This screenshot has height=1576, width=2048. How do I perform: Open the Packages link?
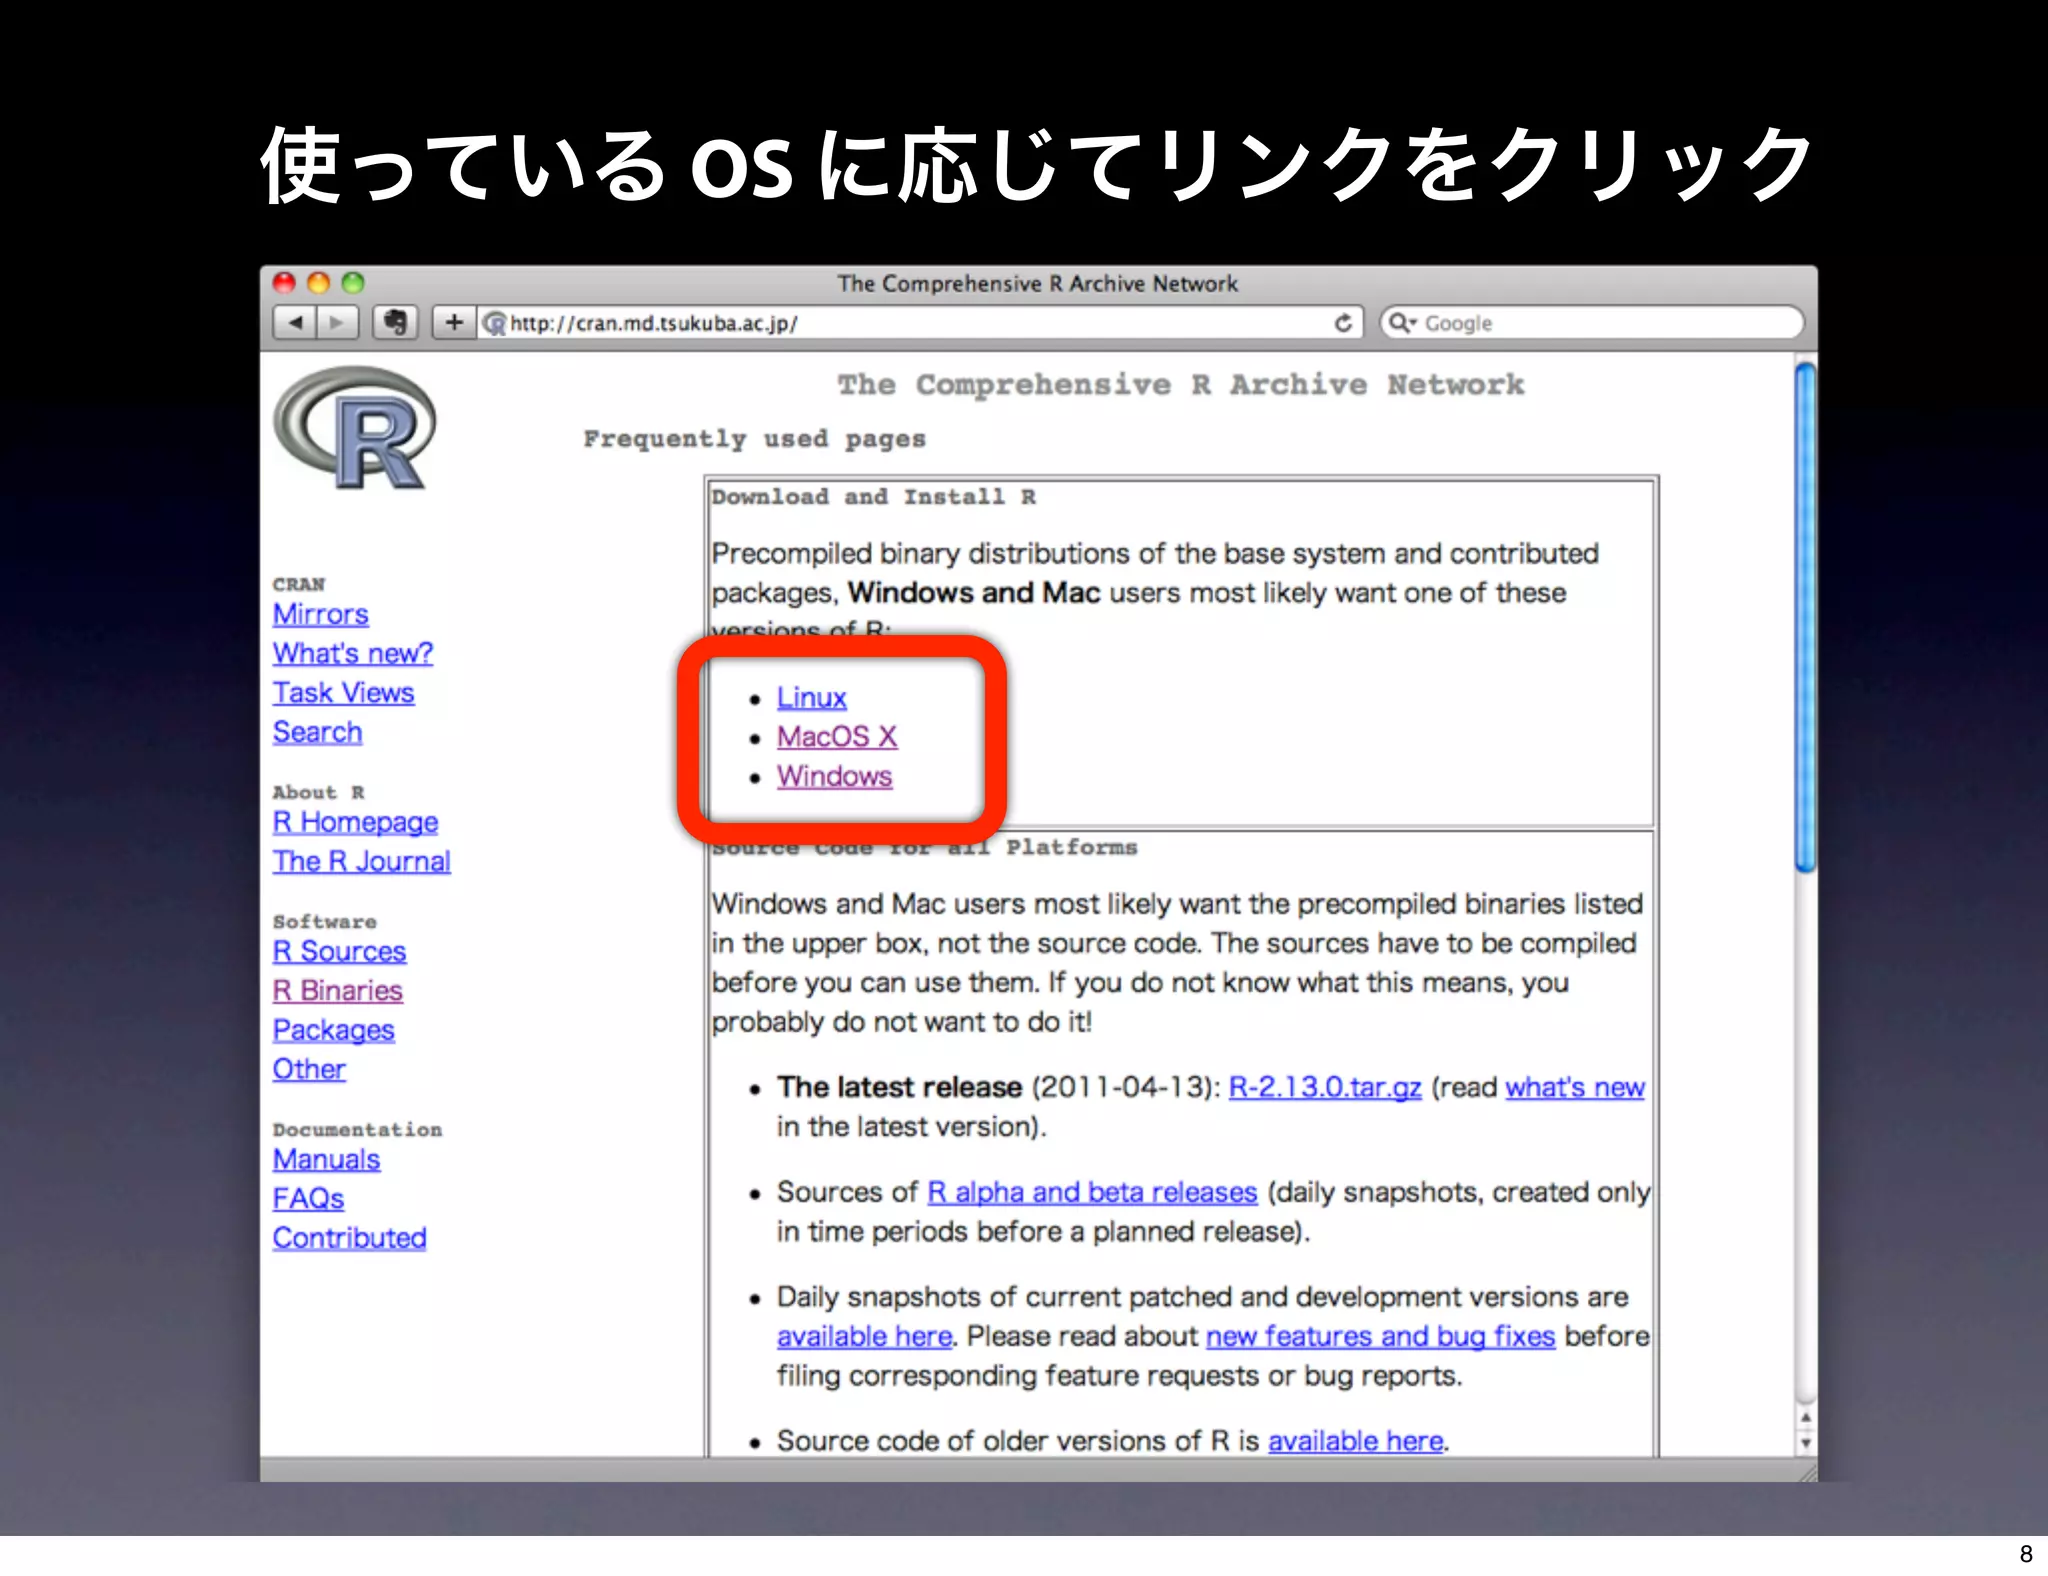coord(334,1030)
